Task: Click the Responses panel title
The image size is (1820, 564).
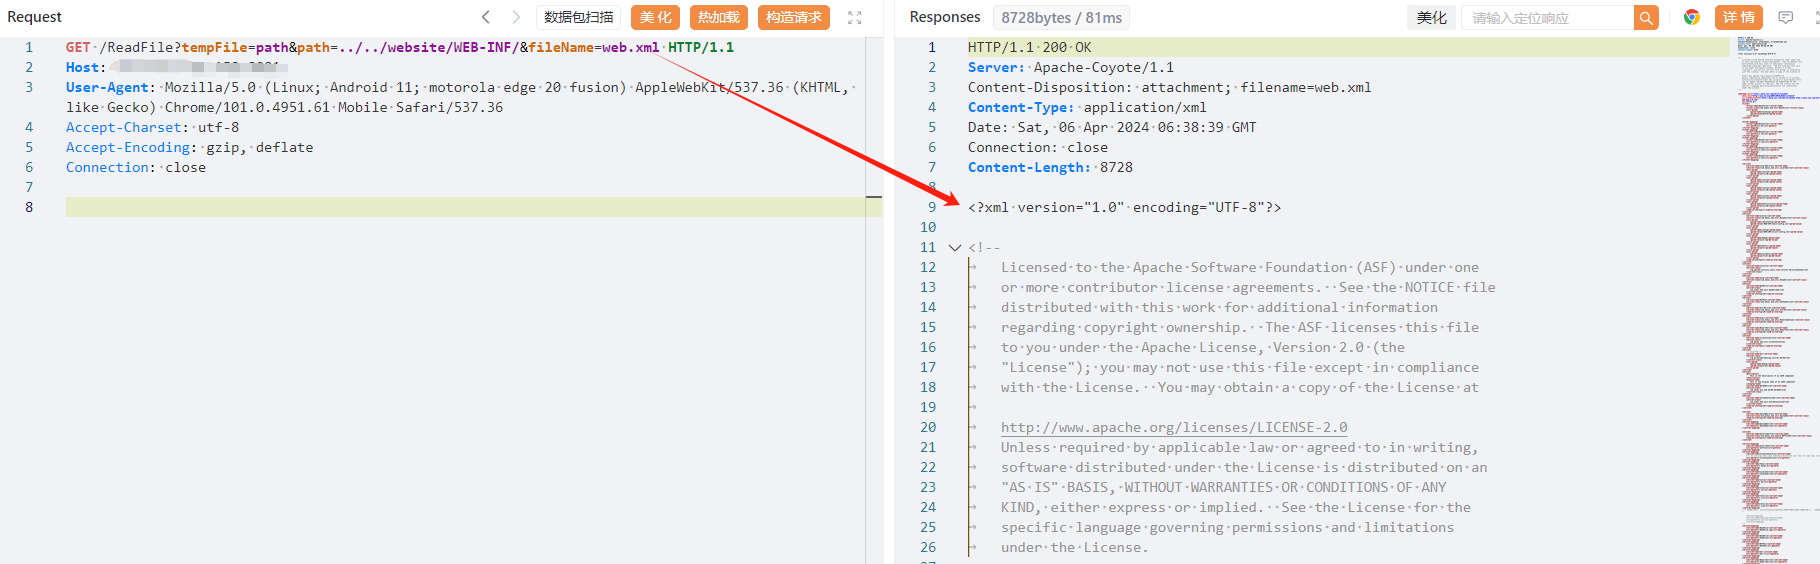Action: tap(945, 17)
